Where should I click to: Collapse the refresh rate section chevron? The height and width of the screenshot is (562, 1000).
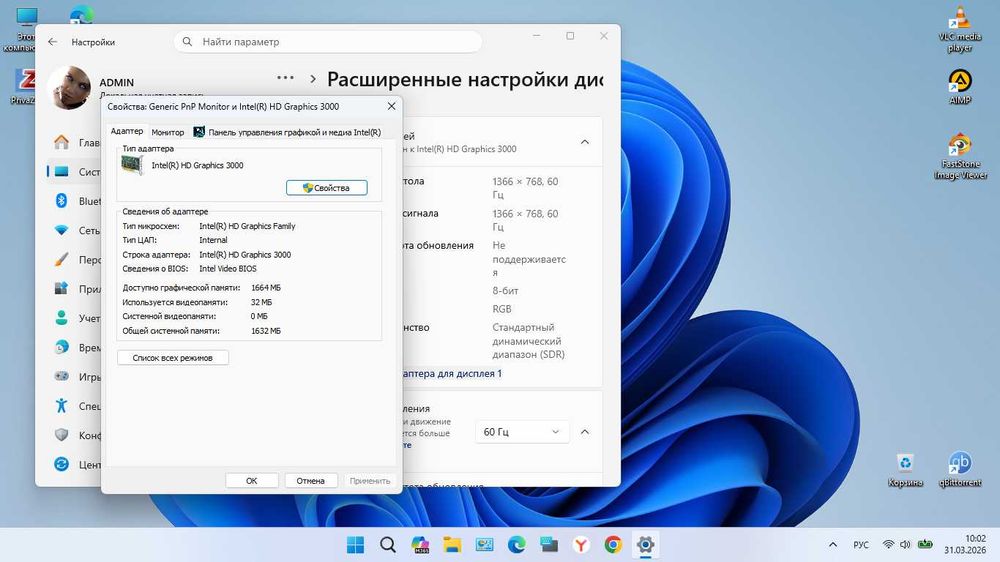[x=585, y=432]
